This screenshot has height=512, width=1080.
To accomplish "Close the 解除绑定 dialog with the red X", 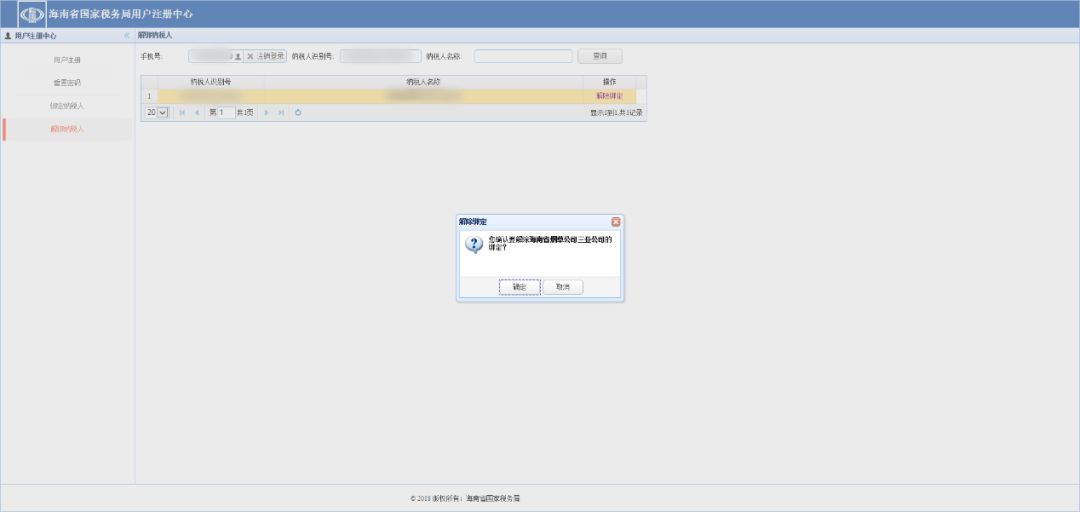I will (x=616, y=221).
